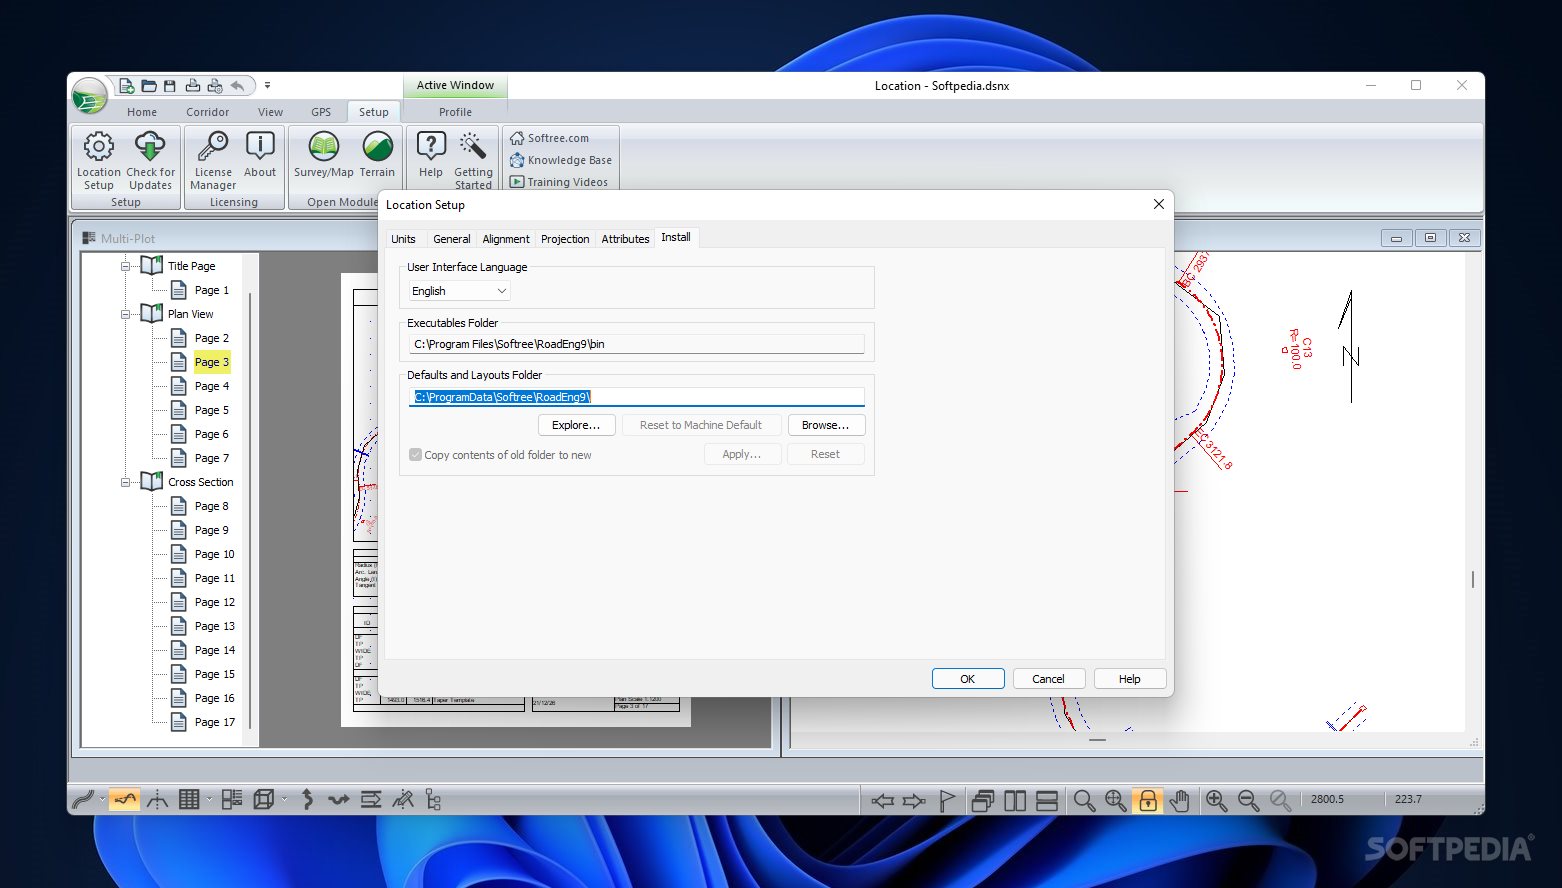Image resolution: width=1562 pixels, height=888 pixels.
Task: Click the magnifier zoom window tool
Action: [x=1084, y=800]
